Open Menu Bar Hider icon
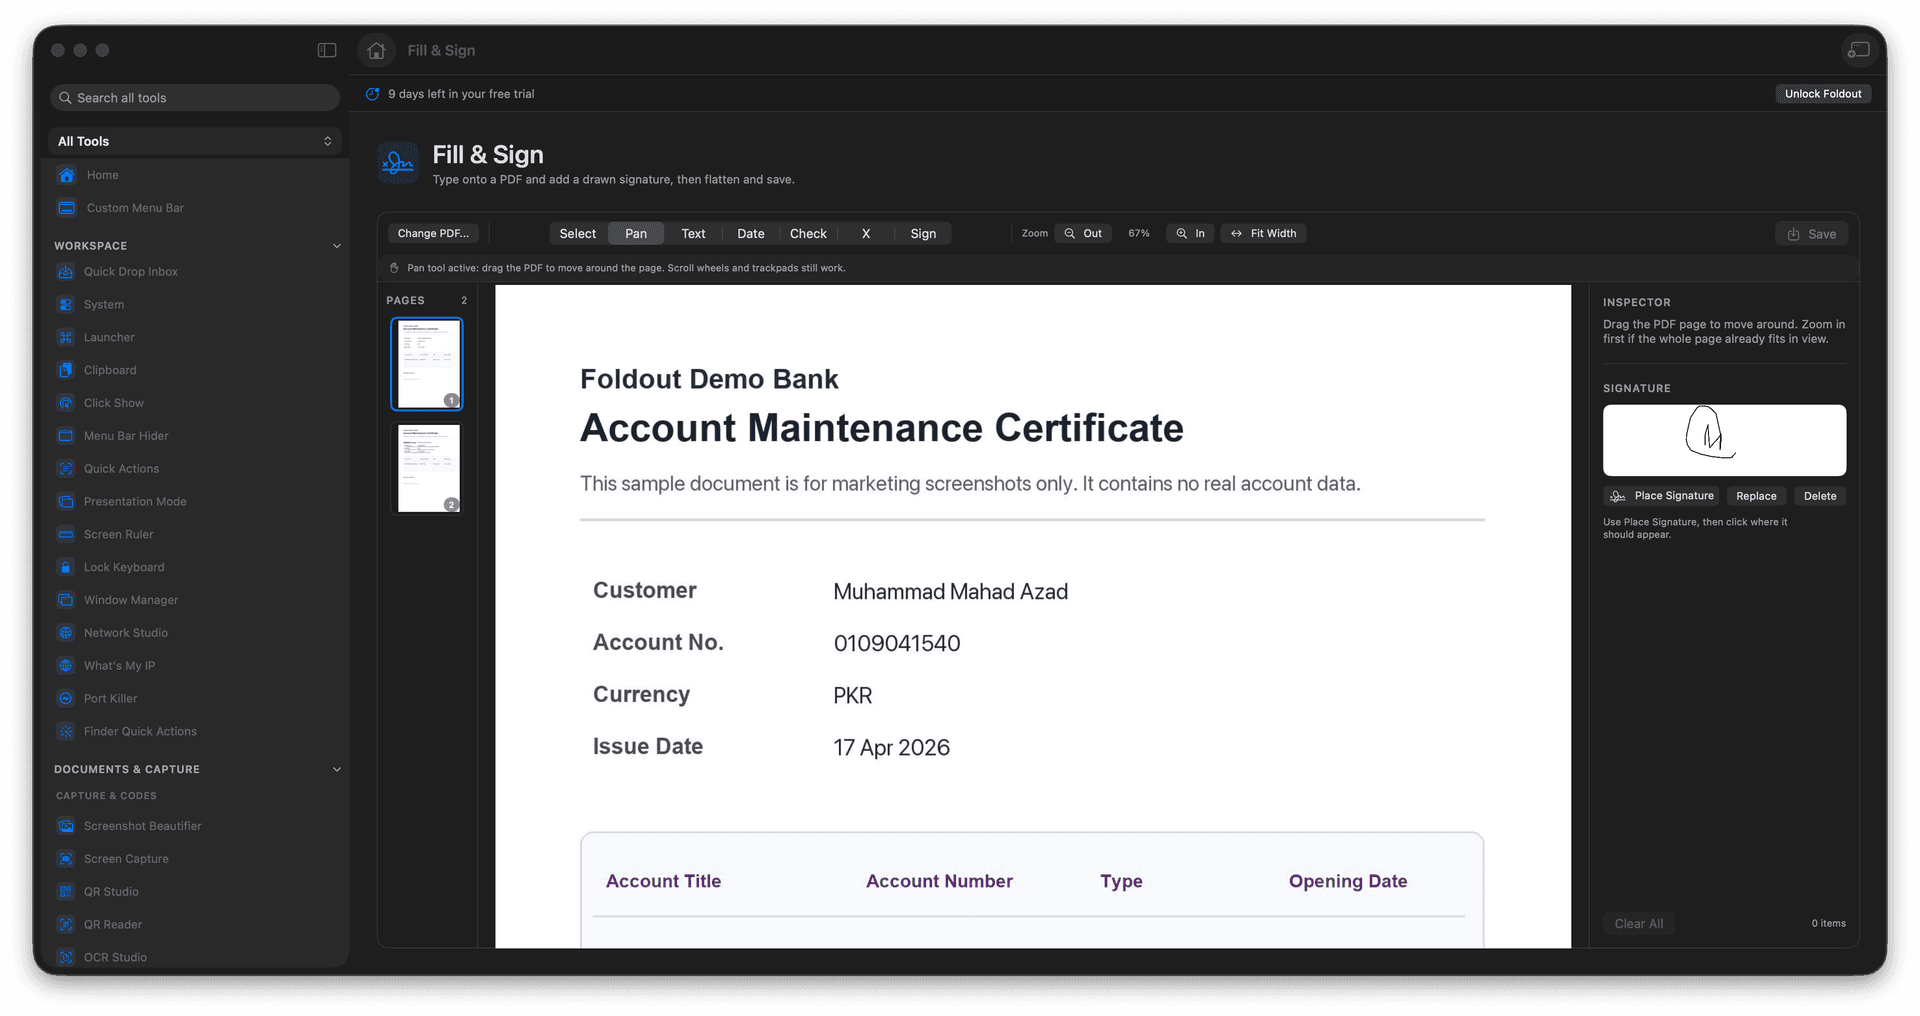 (65, 436)
